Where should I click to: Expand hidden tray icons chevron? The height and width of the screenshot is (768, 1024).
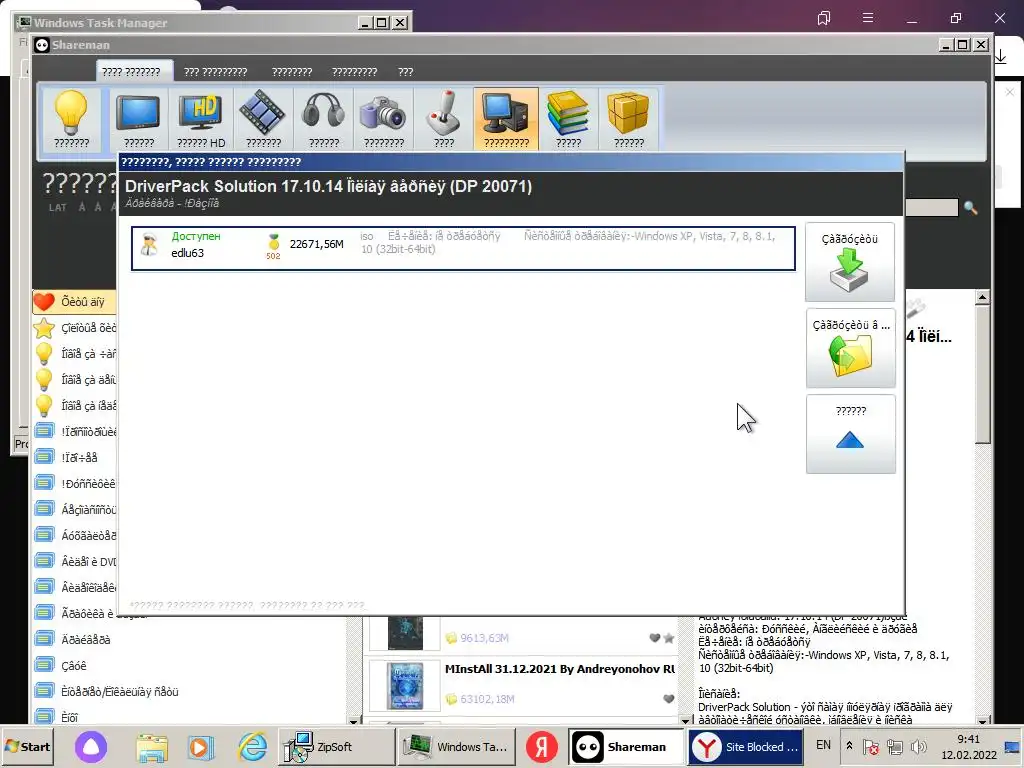click(x=848, y=745)
